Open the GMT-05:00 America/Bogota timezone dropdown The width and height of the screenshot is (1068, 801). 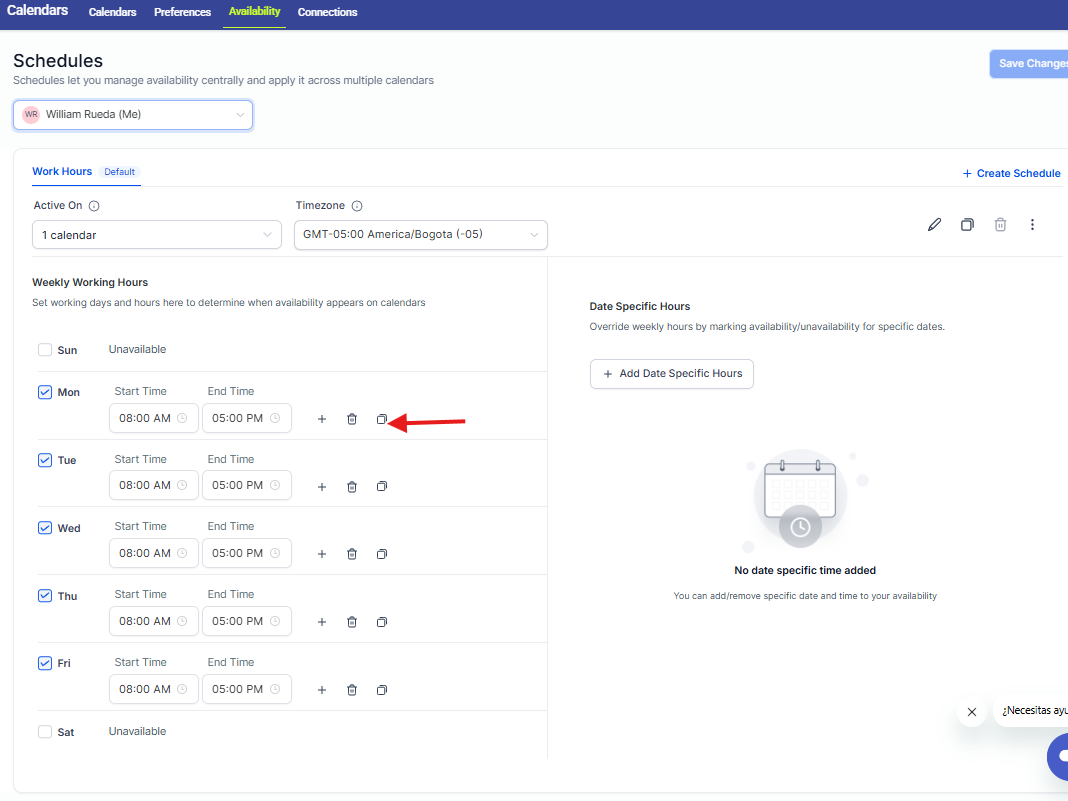point(420,235)
